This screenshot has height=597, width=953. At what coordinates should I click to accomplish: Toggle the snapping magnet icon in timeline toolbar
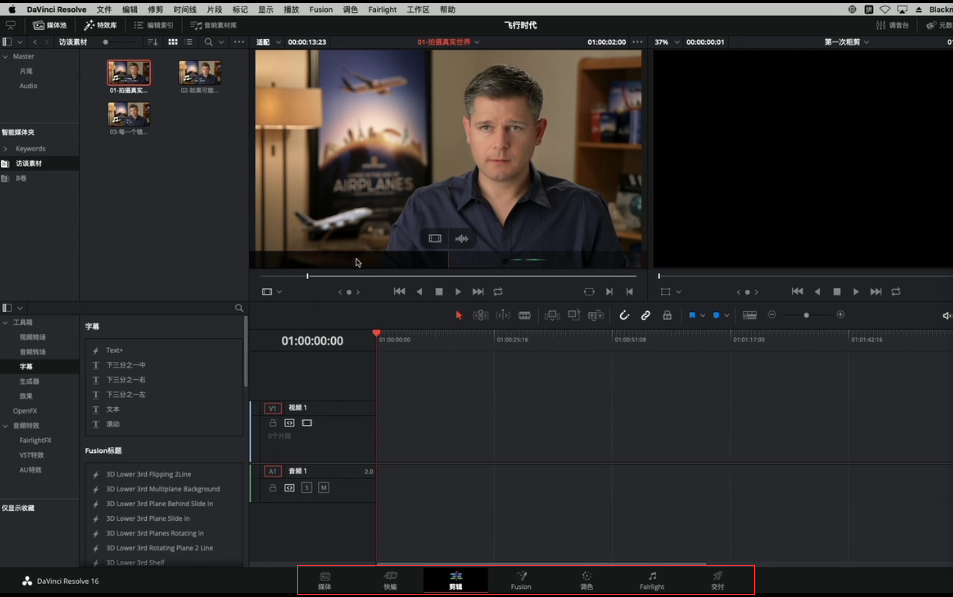pyautogui.click(x=624, y=315)
